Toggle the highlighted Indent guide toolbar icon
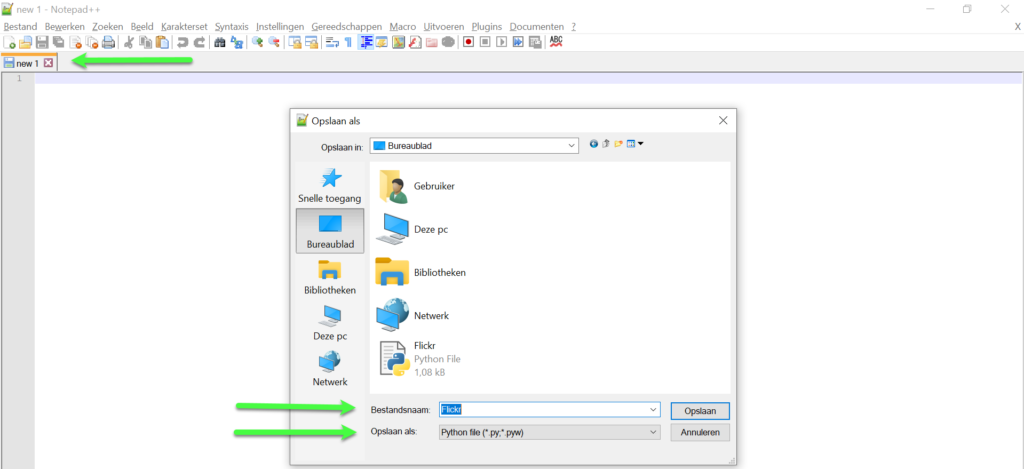This screenshot has width=1024, height=469. tap(366, 42)
